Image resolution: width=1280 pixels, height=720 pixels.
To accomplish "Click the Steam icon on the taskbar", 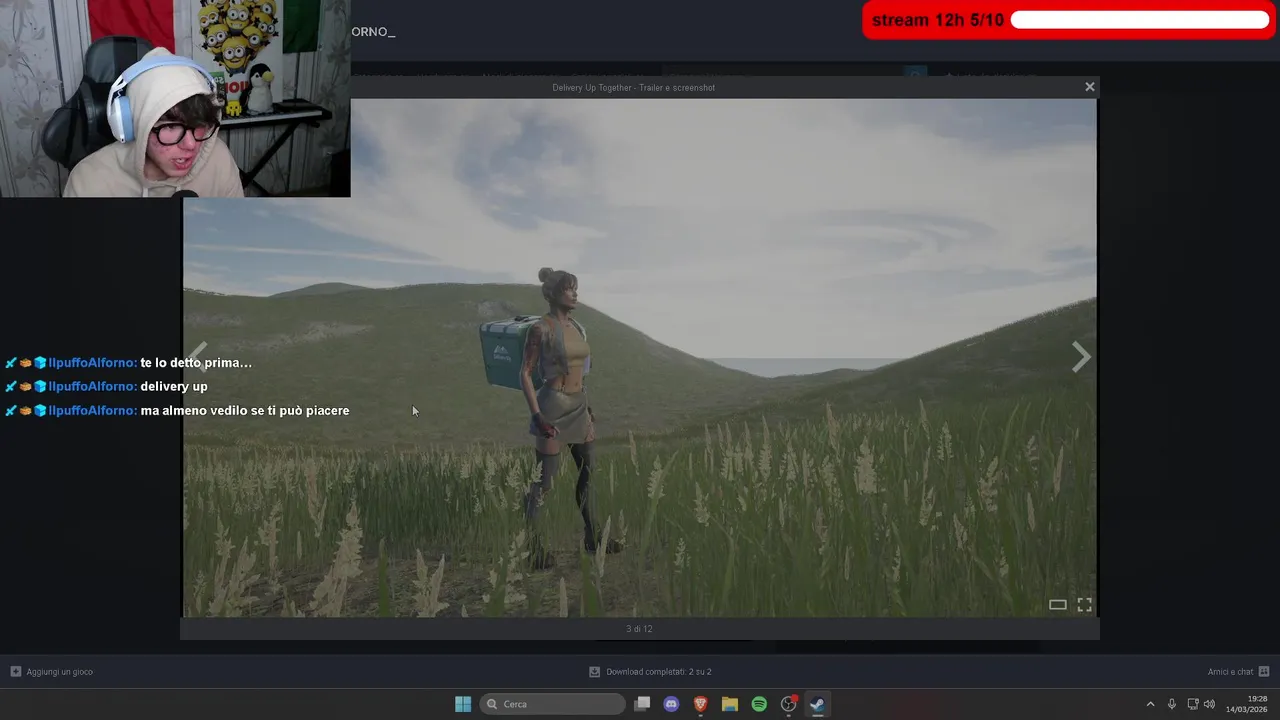I will click(x=817, y=704).
